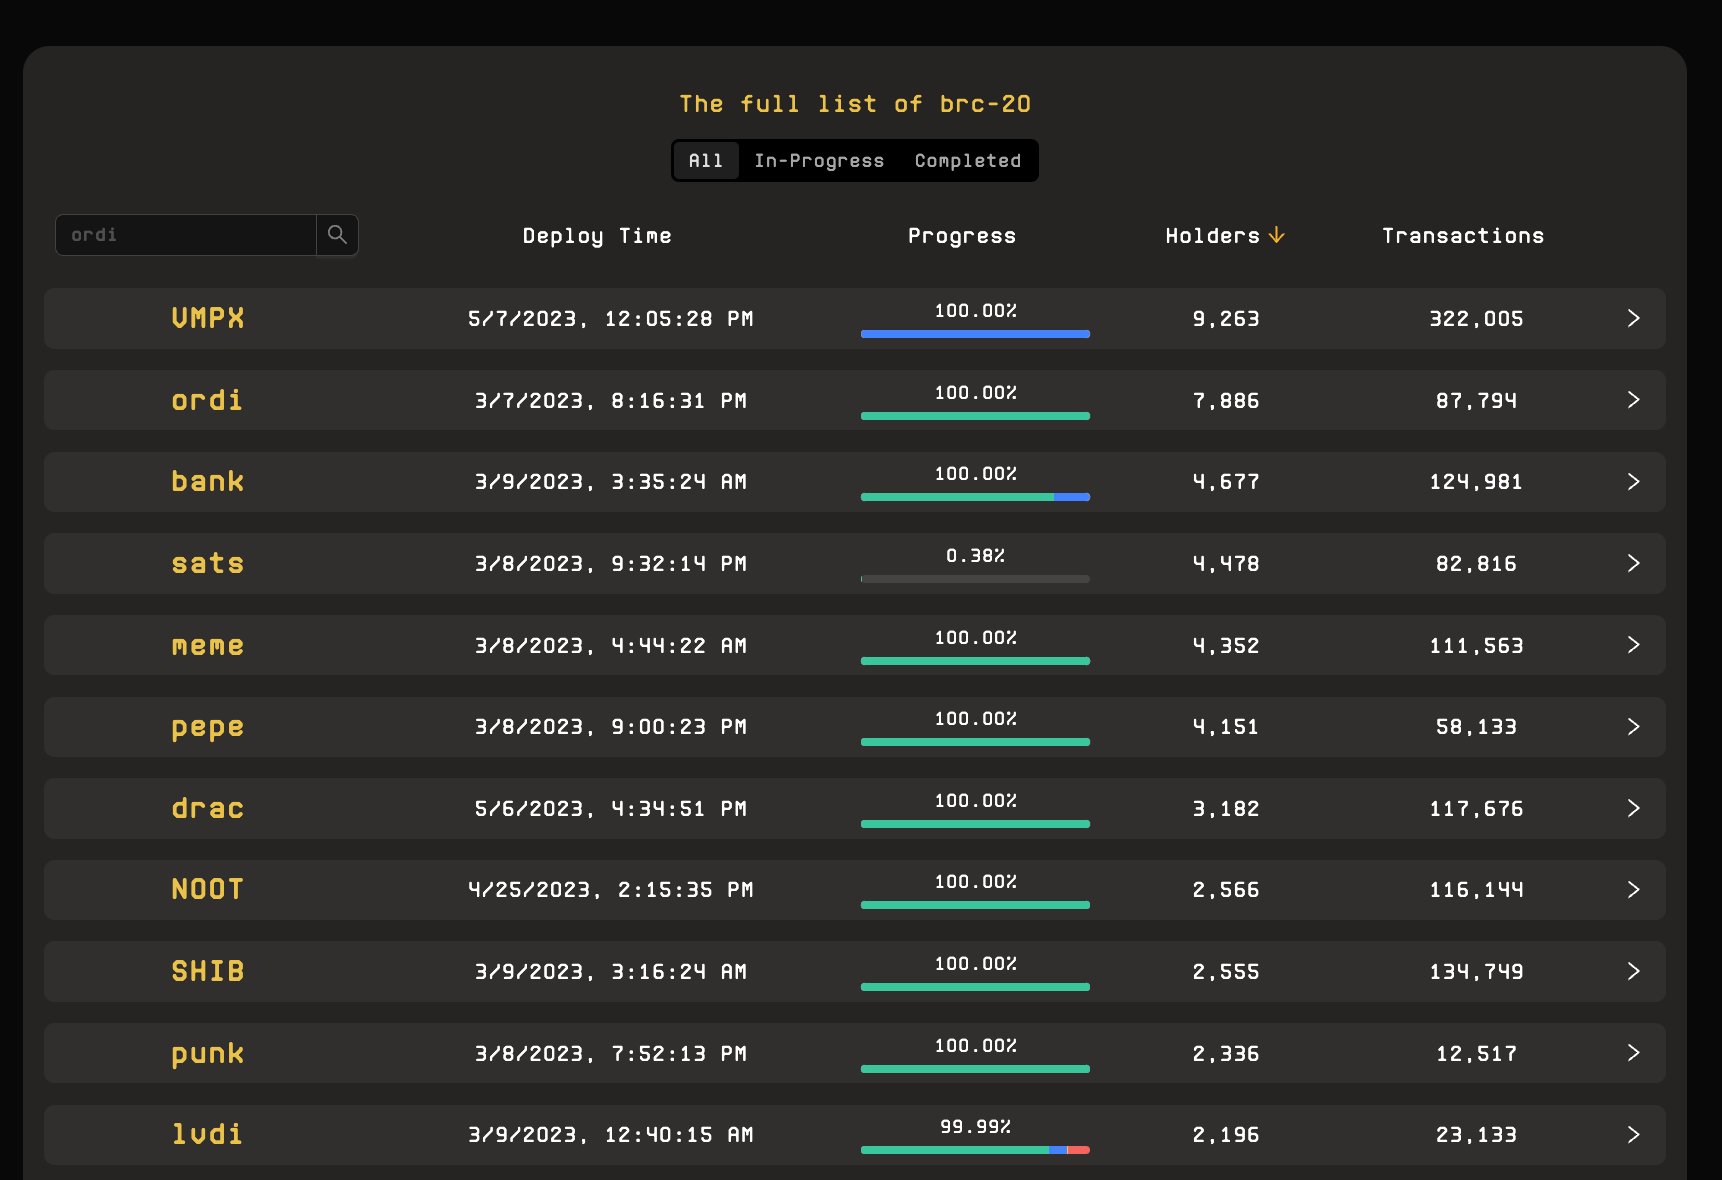Image resolution: width=1722 pixels, height=1180 pixels.
Task: Expand the lvdi row chevron
Action: [x=1634, y=1134]
